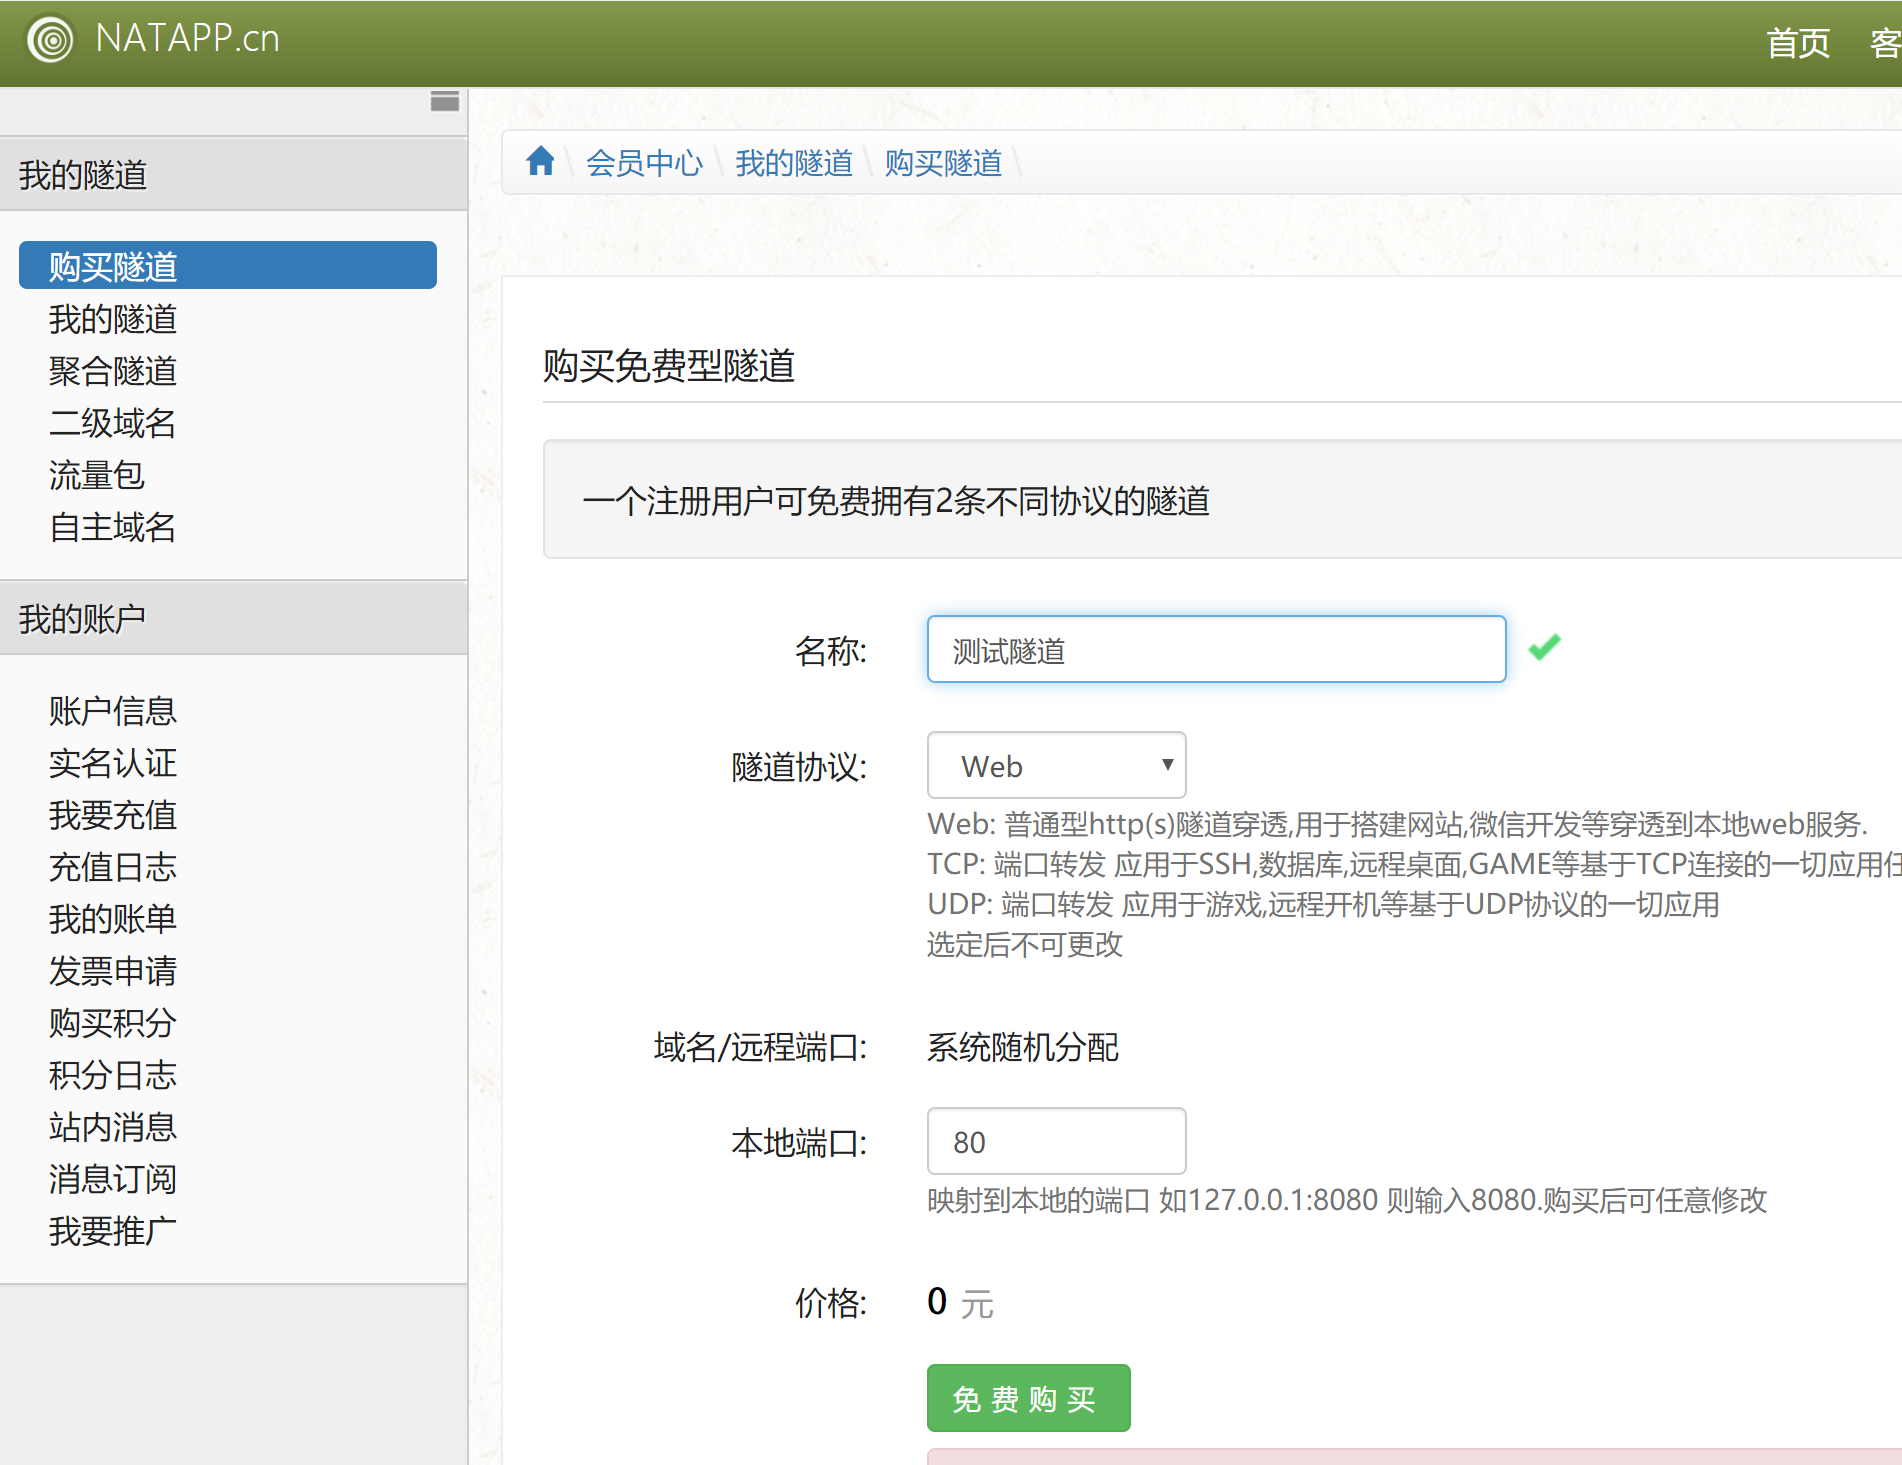
Task: Open 我要充值 sidebar link
Action: click(x=113, y=815)
